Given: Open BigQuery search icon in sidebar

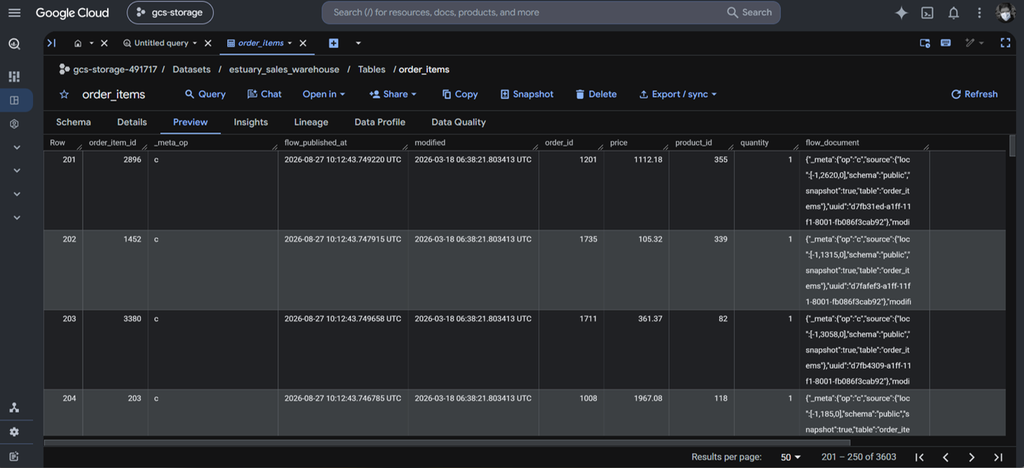Looking at the screenshot, I should (14, 44).
